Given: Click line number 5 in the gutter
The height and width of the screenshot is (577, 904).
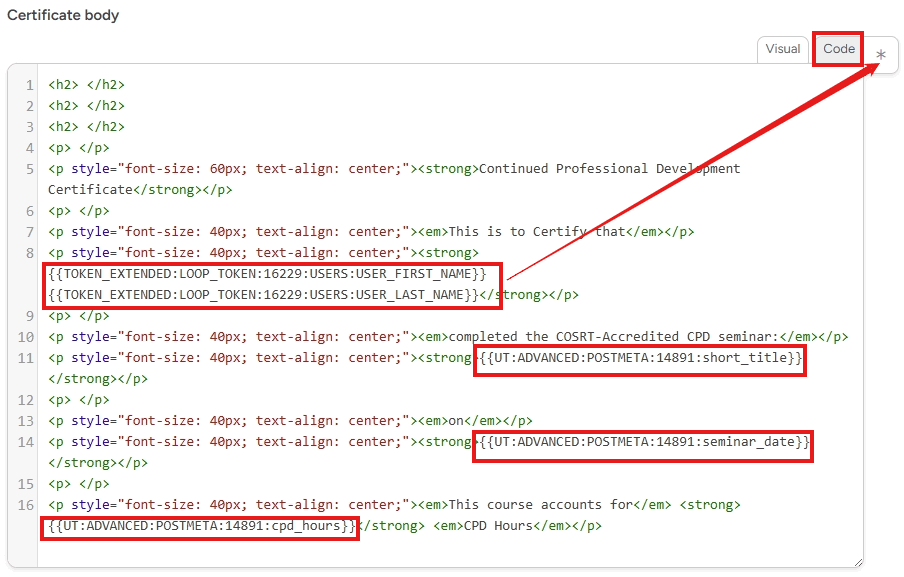Looking at the screenshot, I should (x=29, y=169).
